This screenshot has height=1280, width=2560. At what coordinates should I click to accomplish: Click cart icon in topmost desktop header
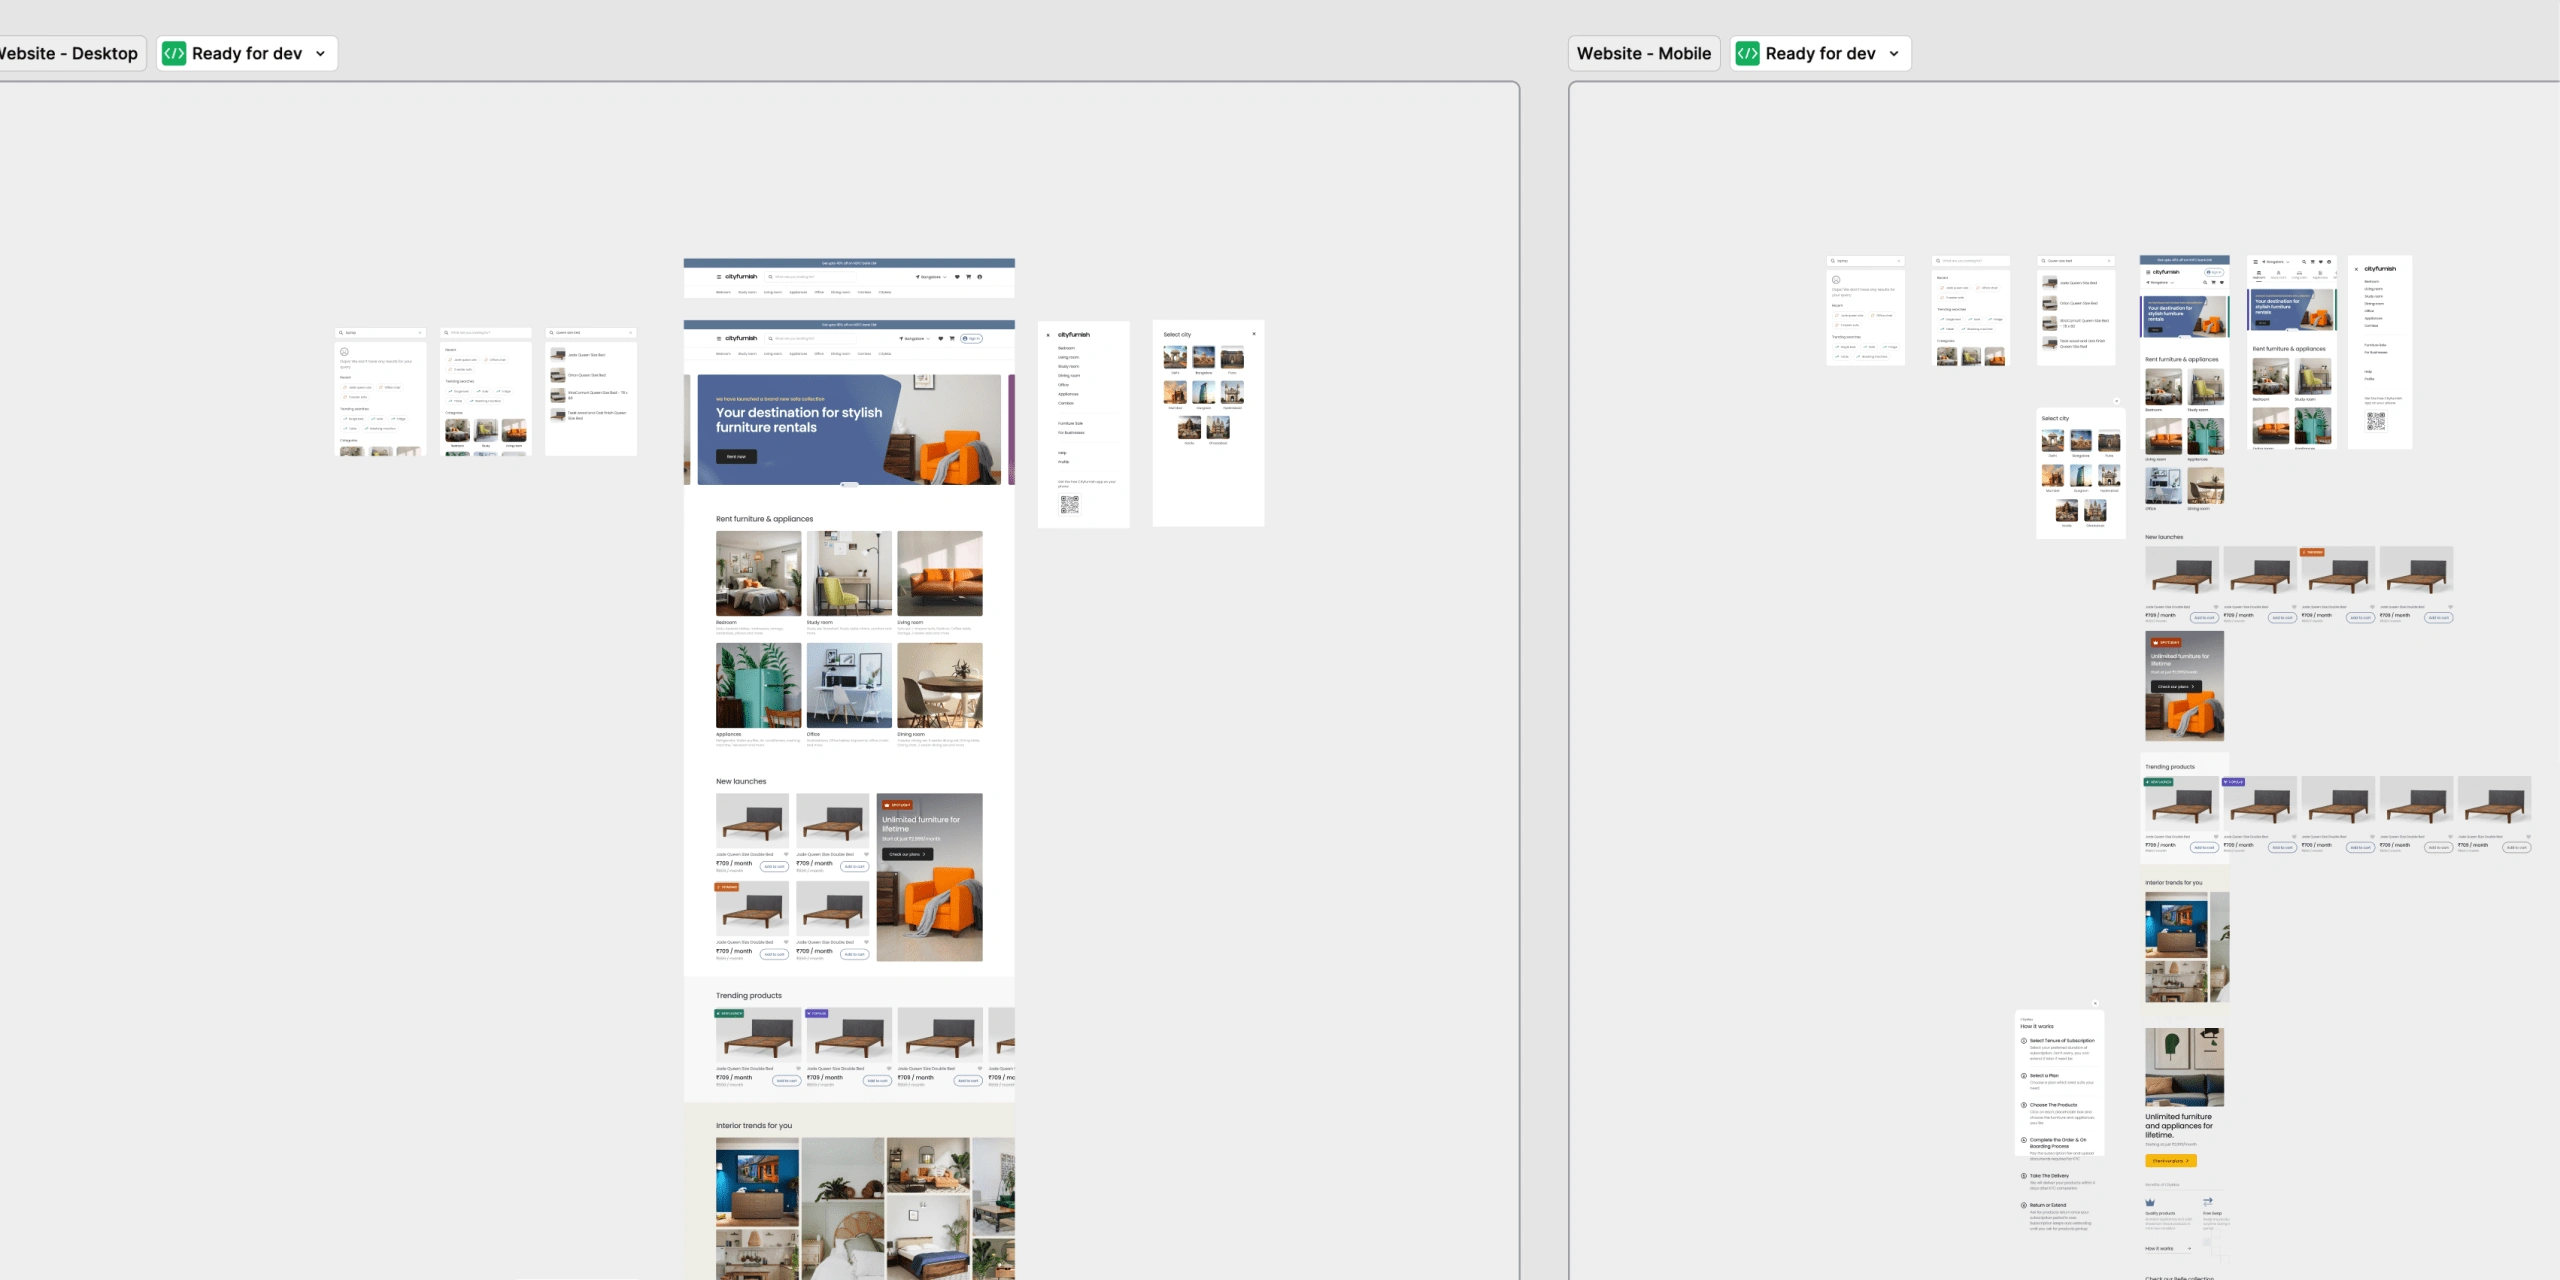click(x=968, y=277)
